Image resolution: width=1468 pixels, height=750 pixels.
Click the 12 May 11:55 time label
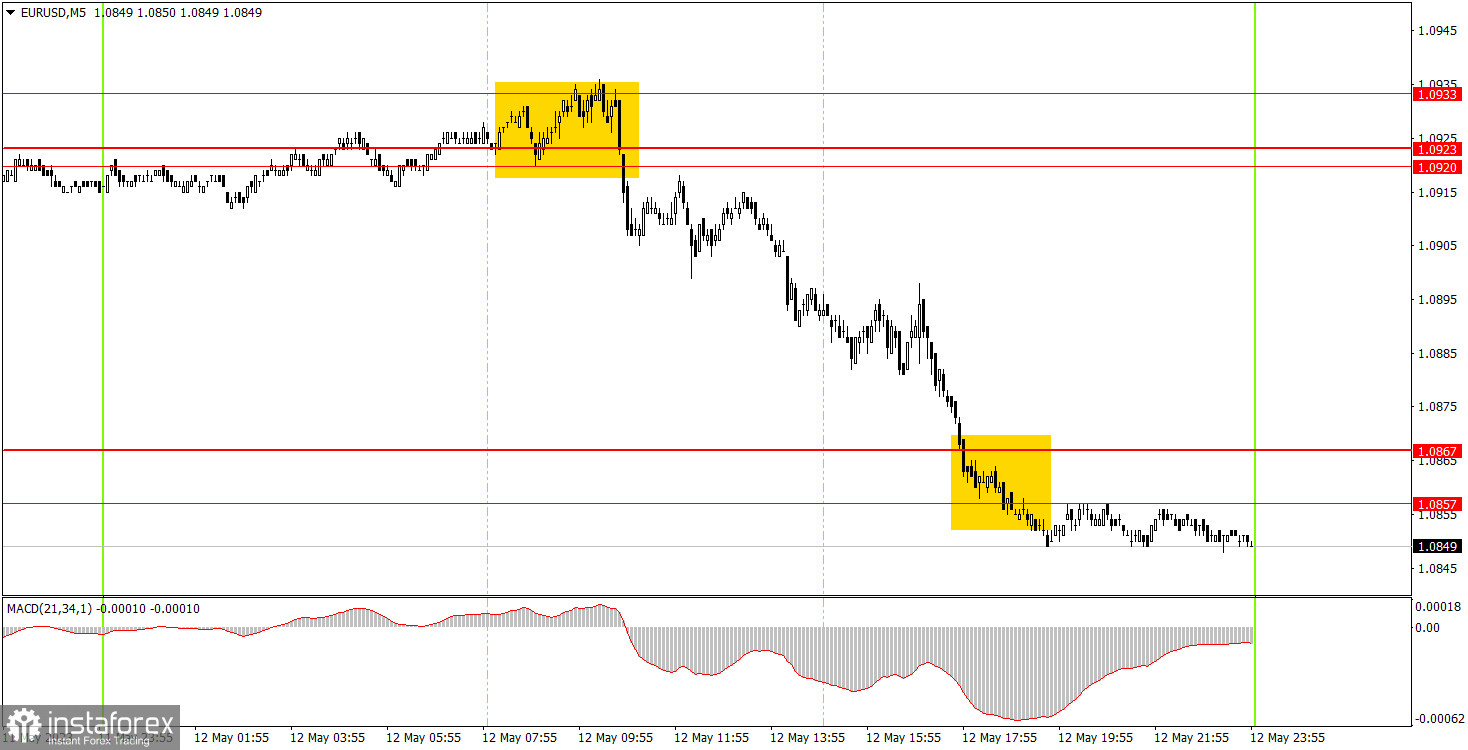click(x=710, y=738)
